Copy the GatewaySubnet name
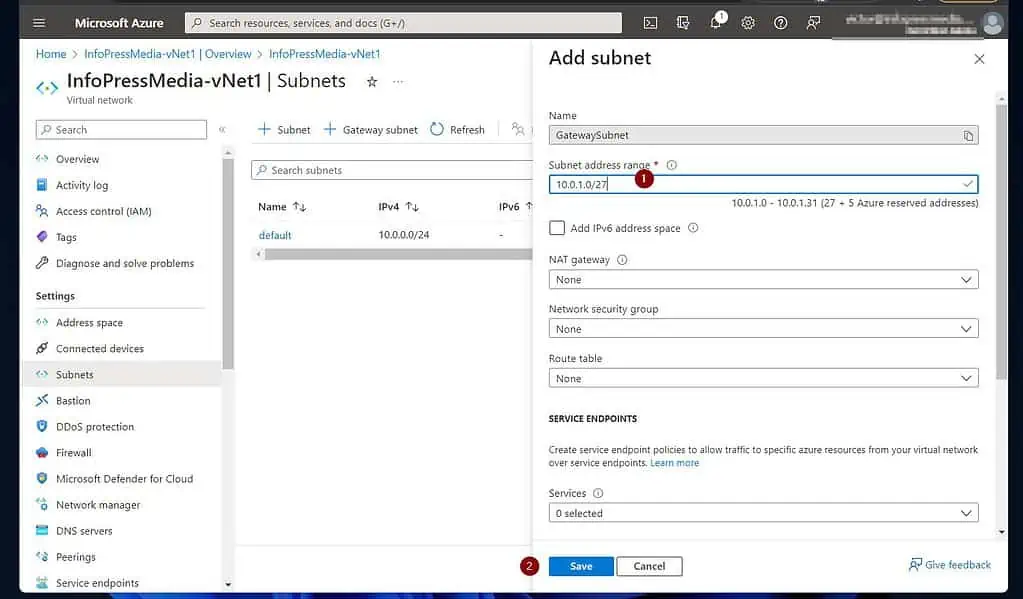The image size is (1023, 599). click(x=966, y=134)
